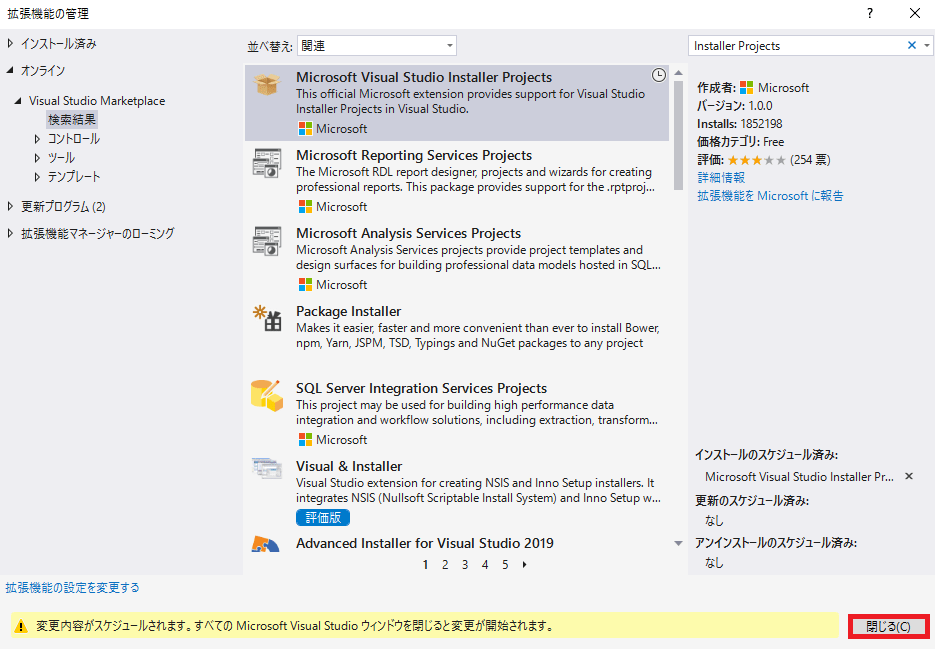Expand the ツール category
Screen dimensions: 935x649
click(x=37, y=158)
